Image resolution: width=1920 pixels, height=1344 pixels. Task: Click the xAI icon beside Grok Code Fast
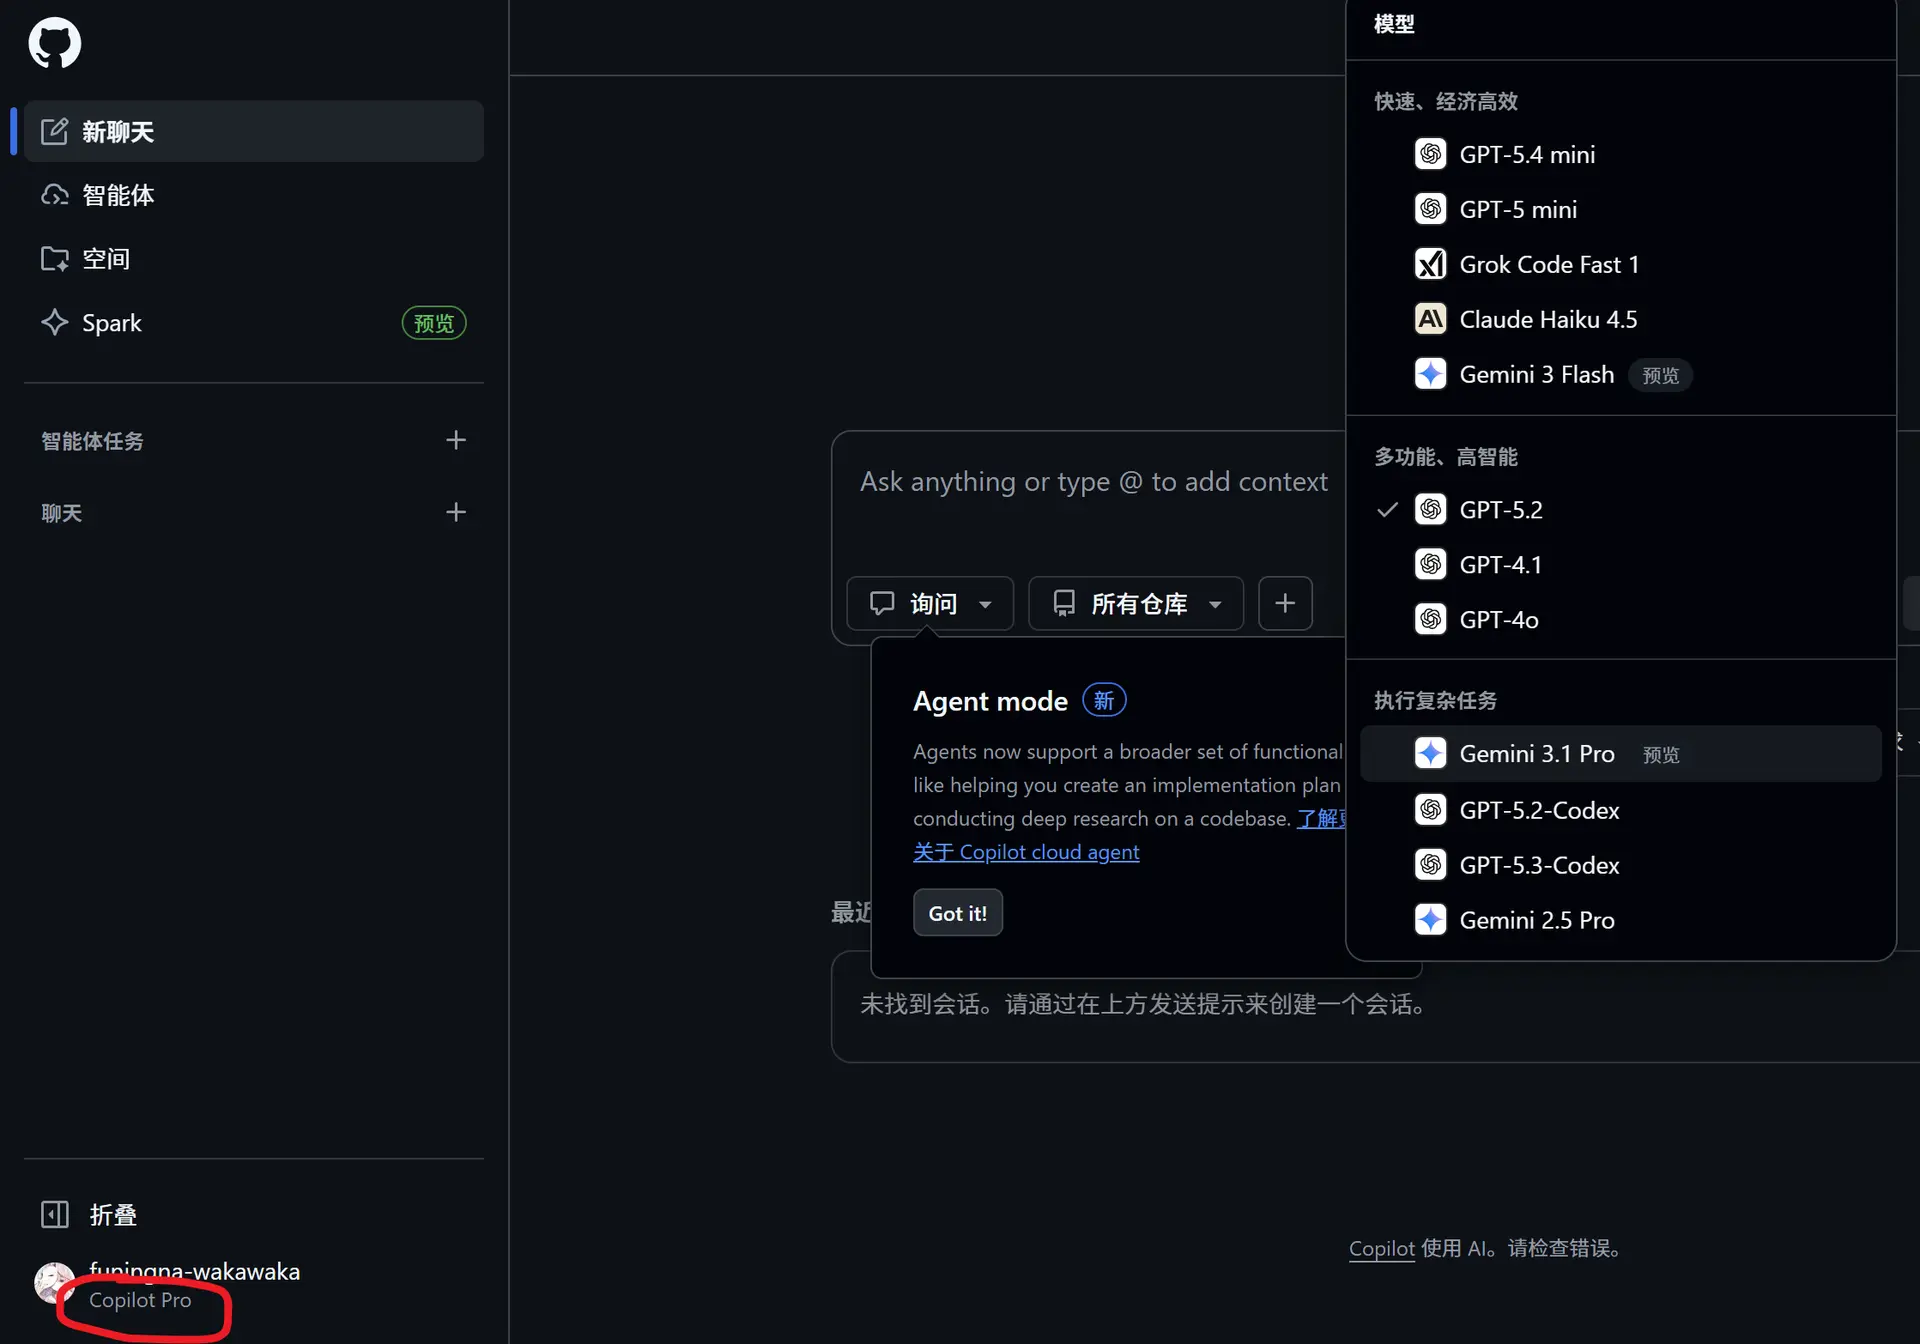(x=1430, y=264)
